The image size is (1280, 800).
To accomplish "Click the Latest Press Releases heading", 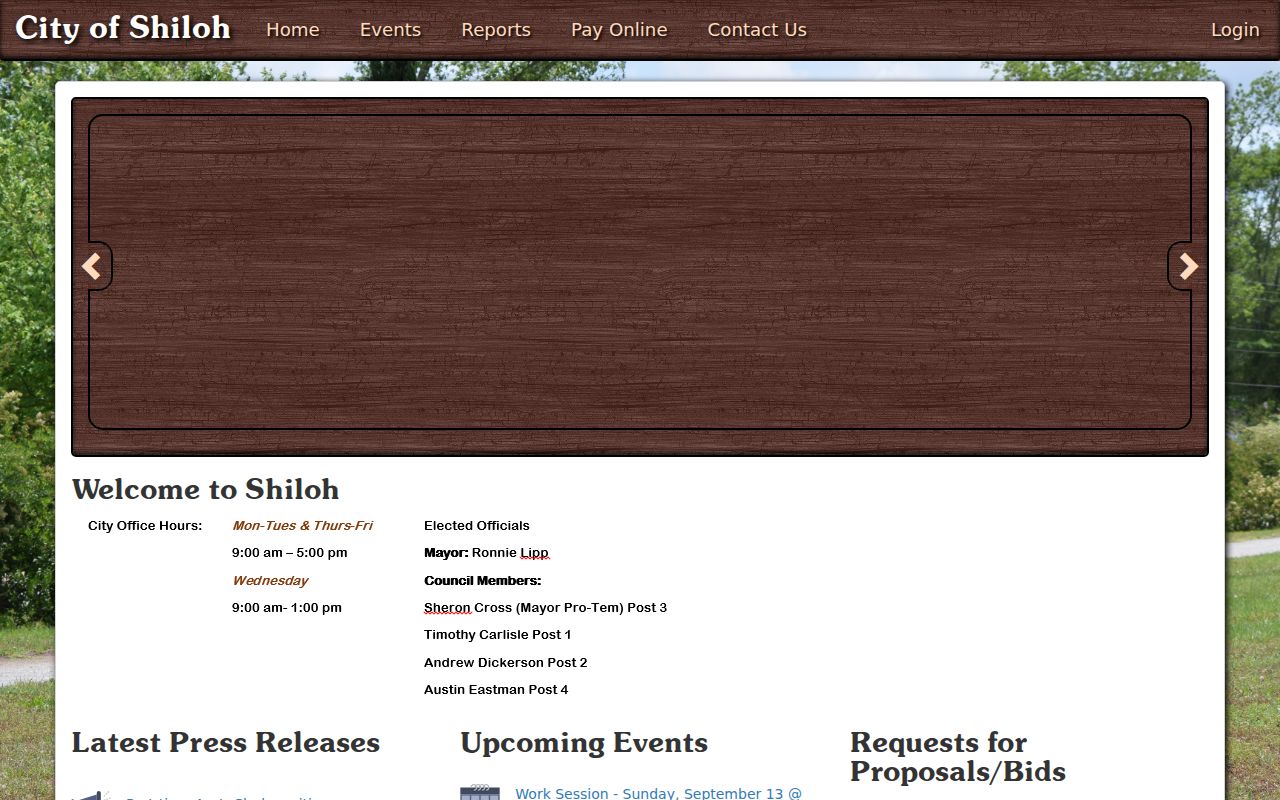I will click(226, 742).
